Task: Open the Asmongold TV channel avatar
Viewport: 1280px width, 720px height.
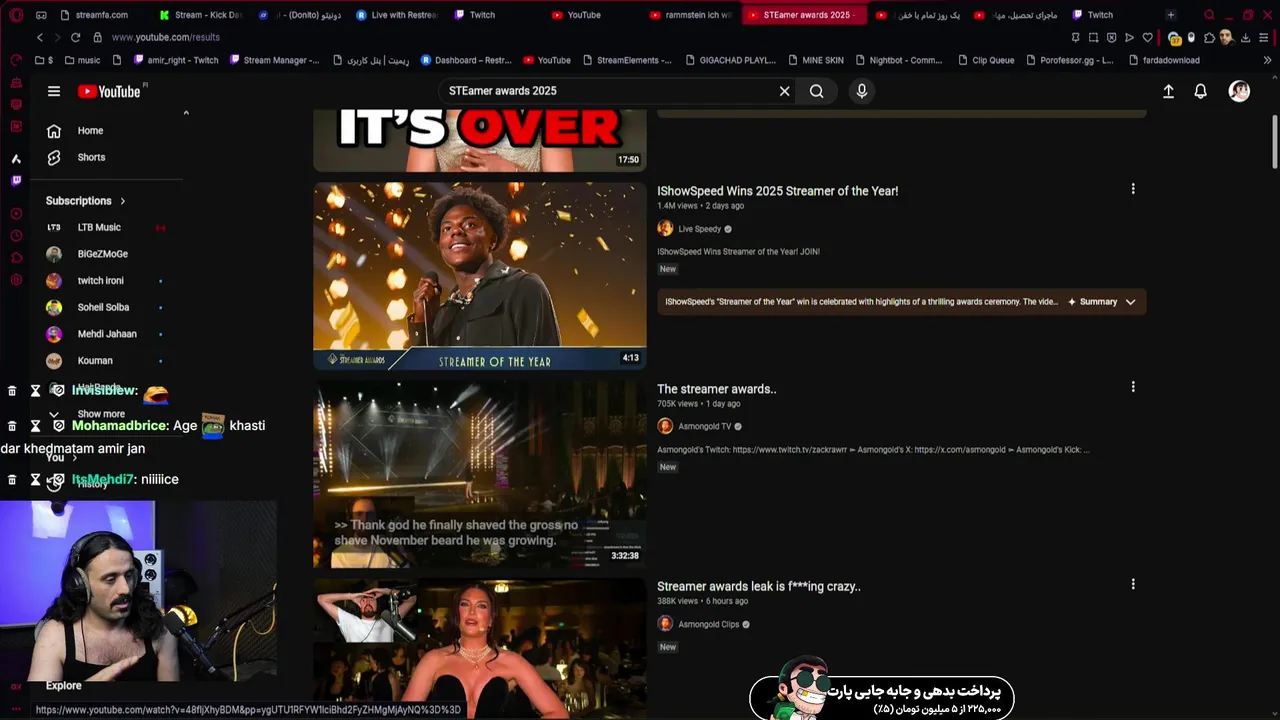Action: click(x=665, y=426)
